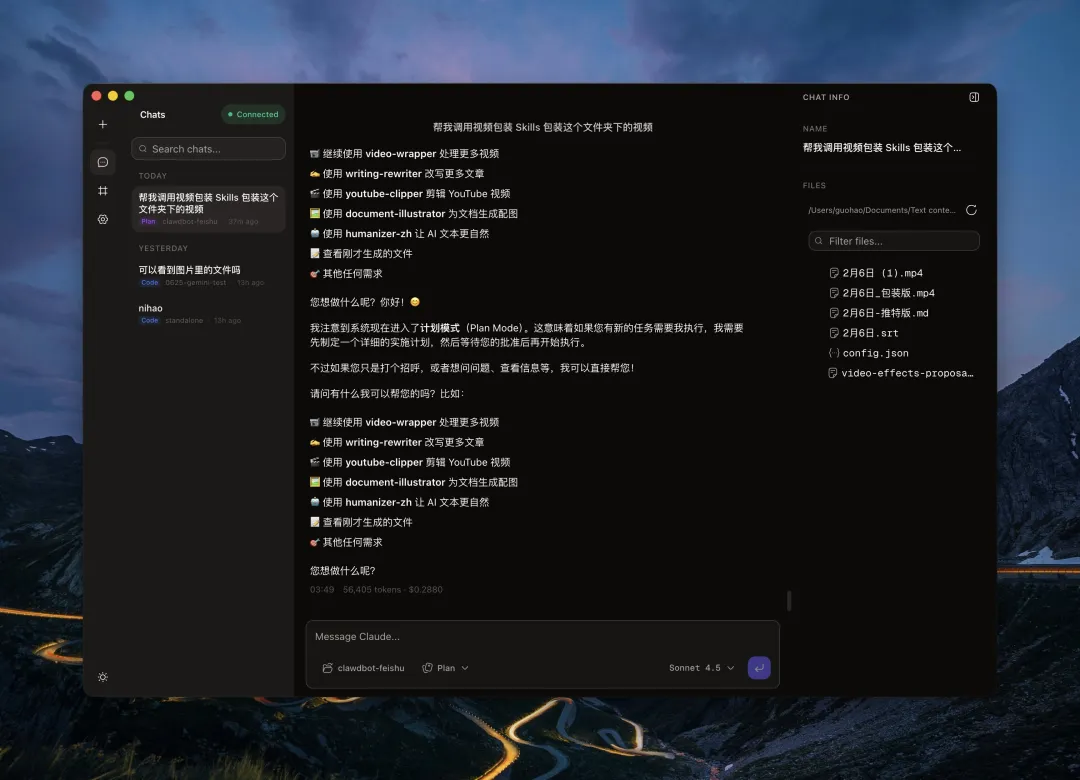Select the config.json file
This screenshot has height=780, width=1080.
875,353
